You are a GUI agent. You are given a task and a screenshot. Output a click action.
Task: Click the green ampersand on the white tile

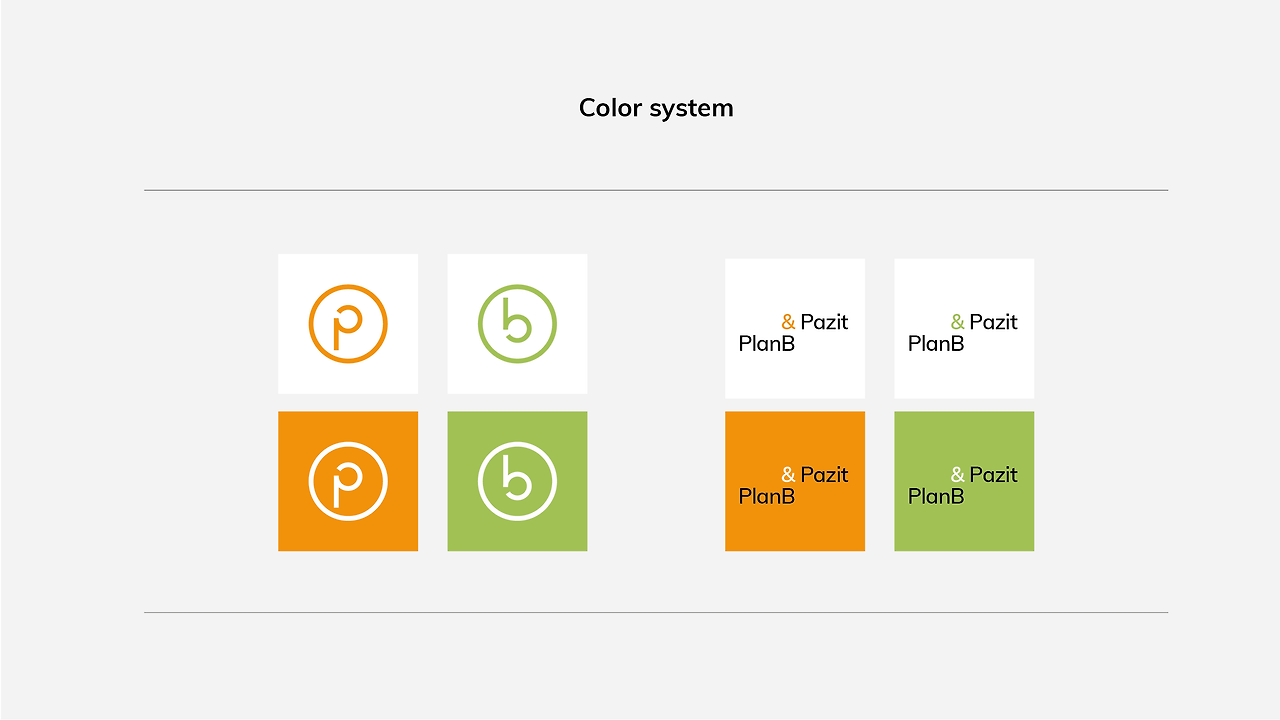pos(957,322)
